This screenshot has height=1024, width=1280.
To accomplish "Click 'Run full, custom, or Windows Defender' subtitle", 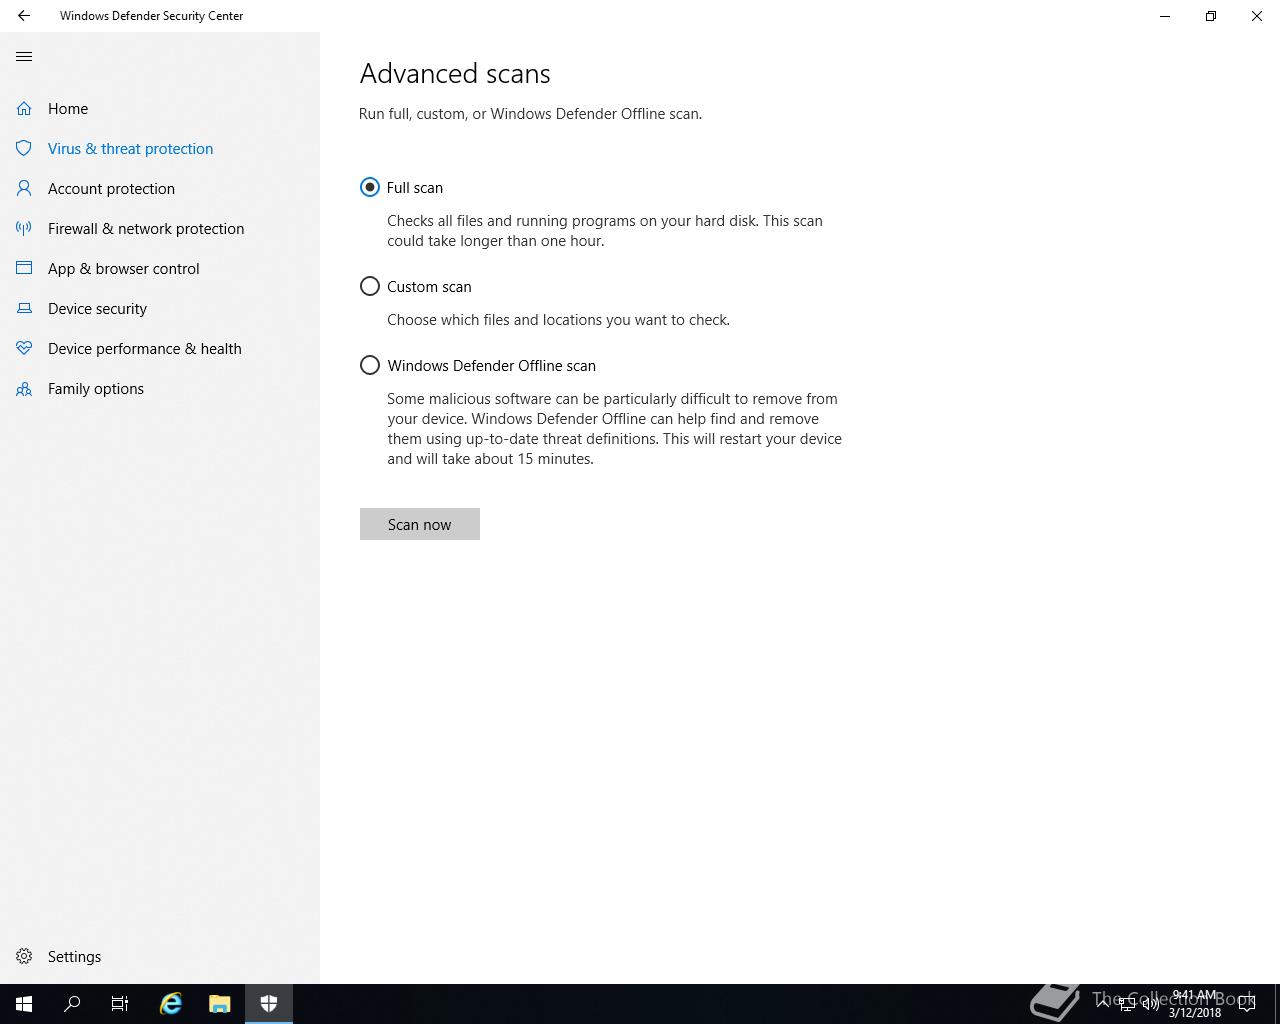I will click(x=530, y=114).
